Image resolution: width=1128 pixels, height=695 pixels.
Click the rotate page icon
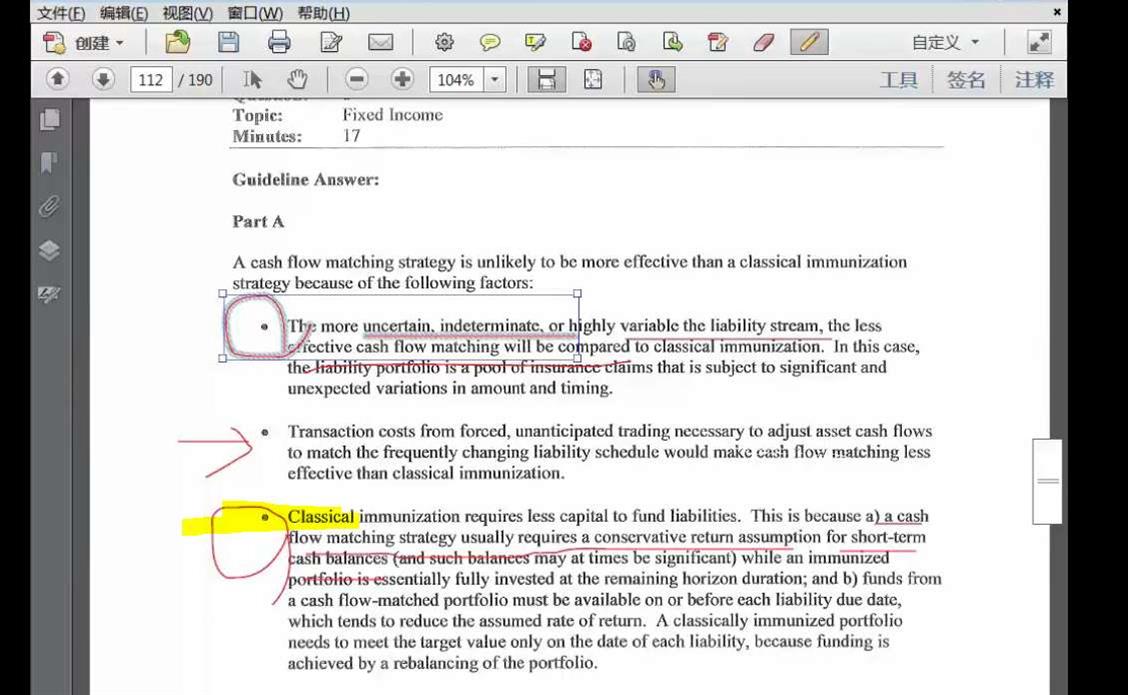tap(627, 42)
